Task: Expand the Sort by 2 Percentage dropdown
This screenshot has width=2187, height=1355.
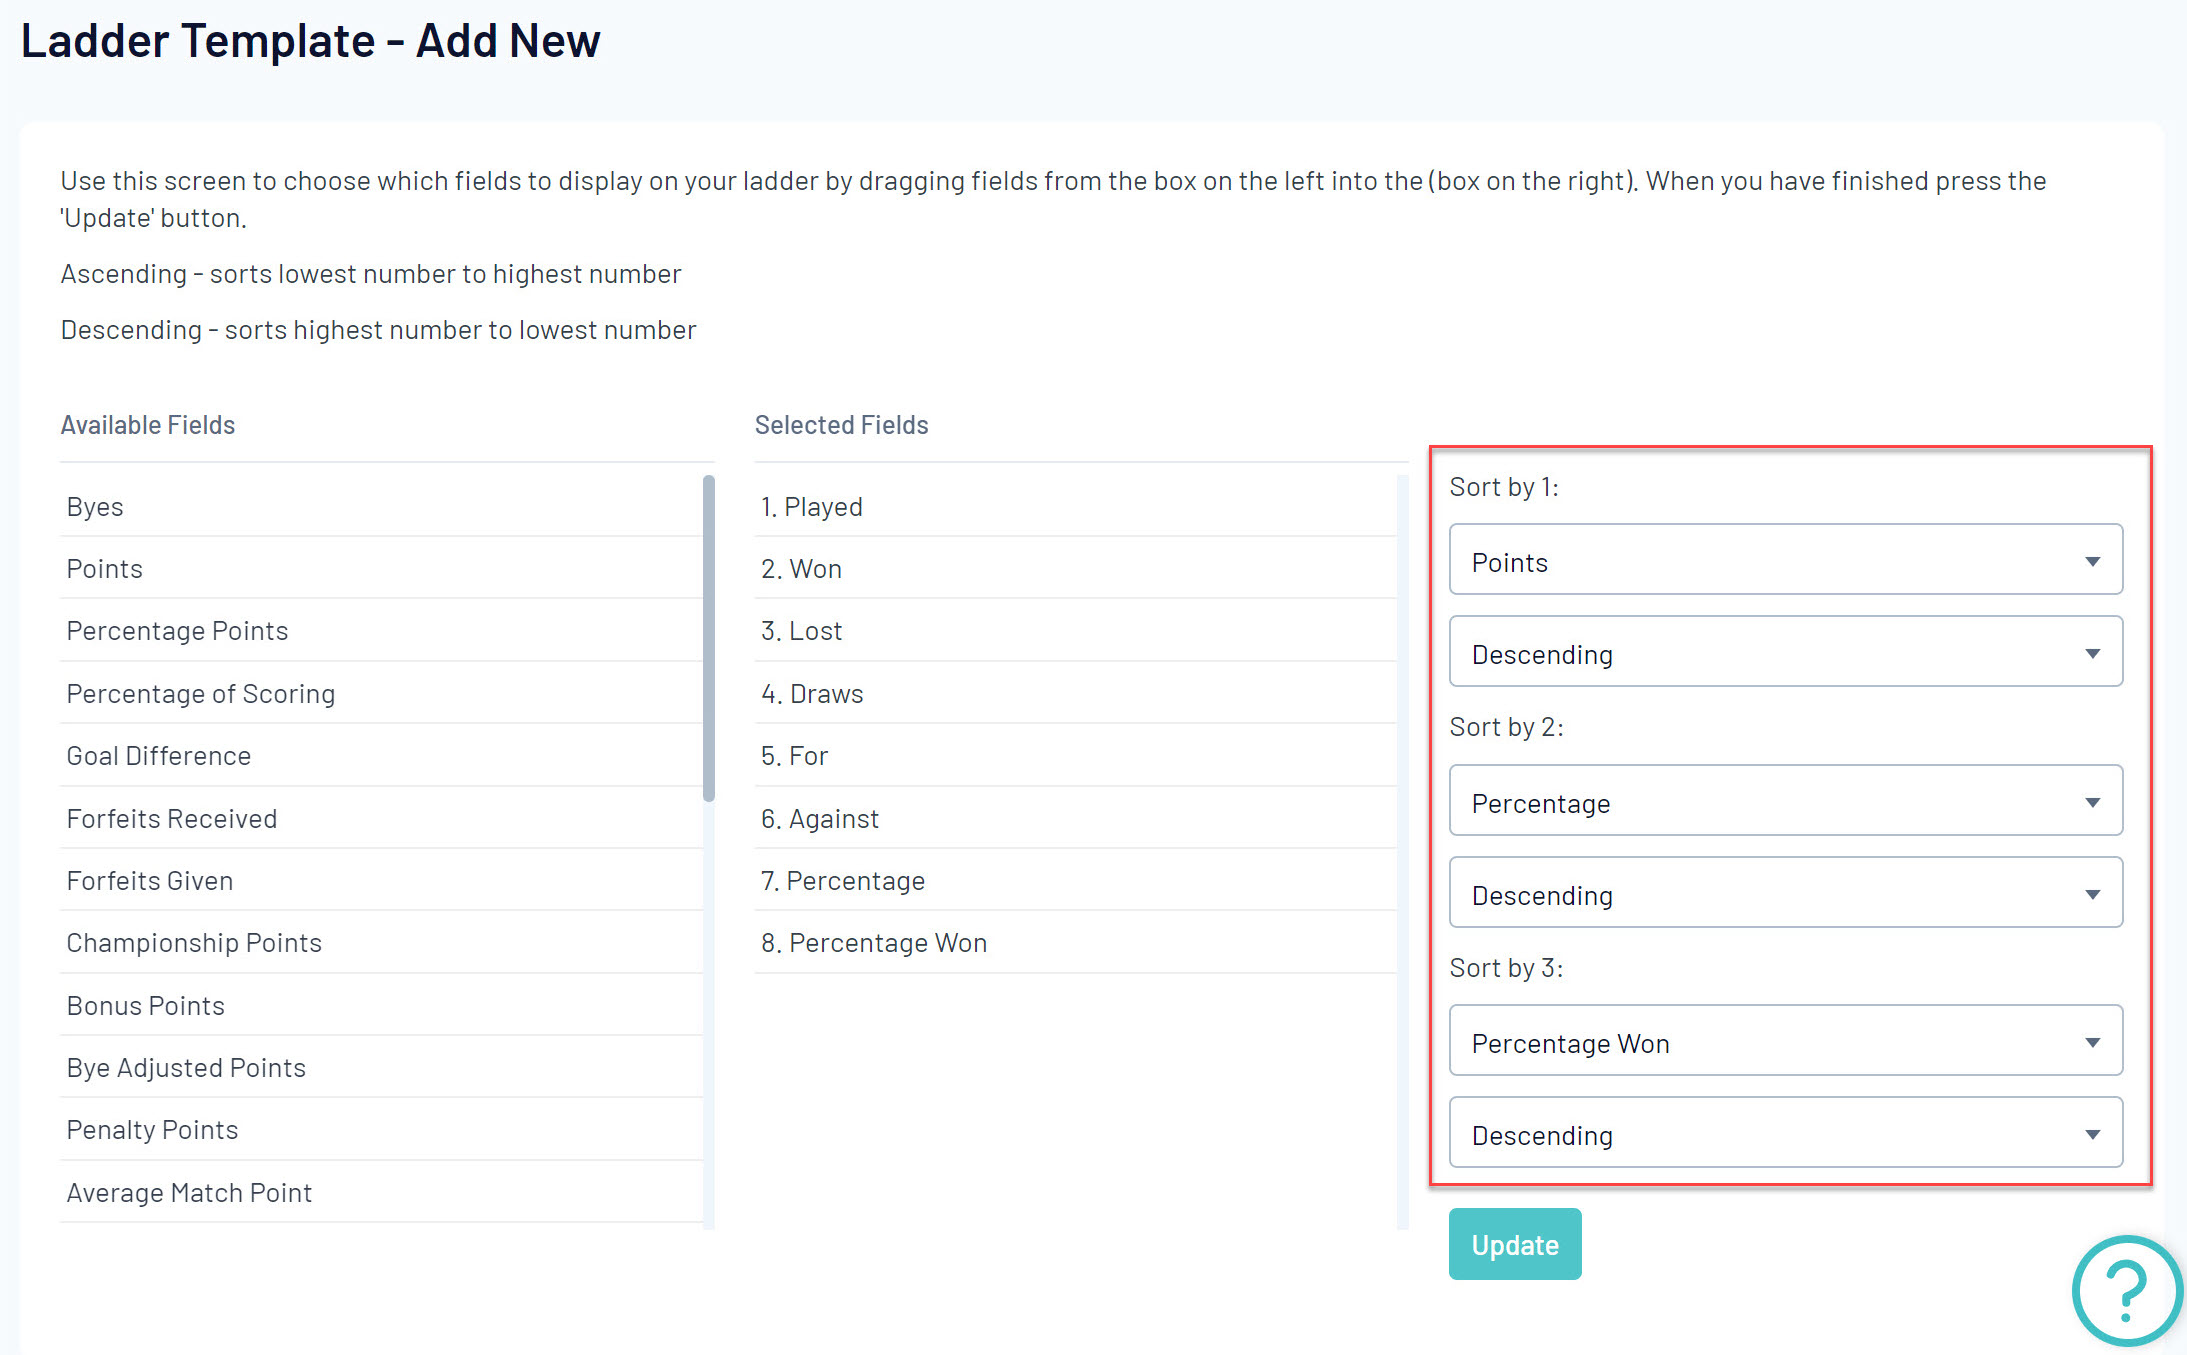Action: point(1785,801)
